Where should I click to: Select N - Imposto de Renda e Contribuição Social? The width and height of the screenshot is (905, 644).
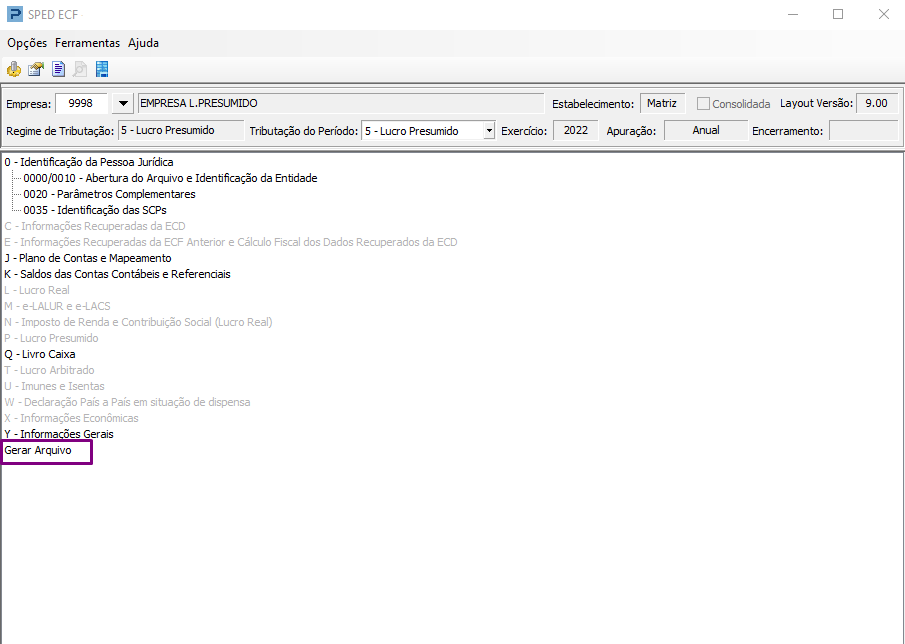click(x=138, y=322)
